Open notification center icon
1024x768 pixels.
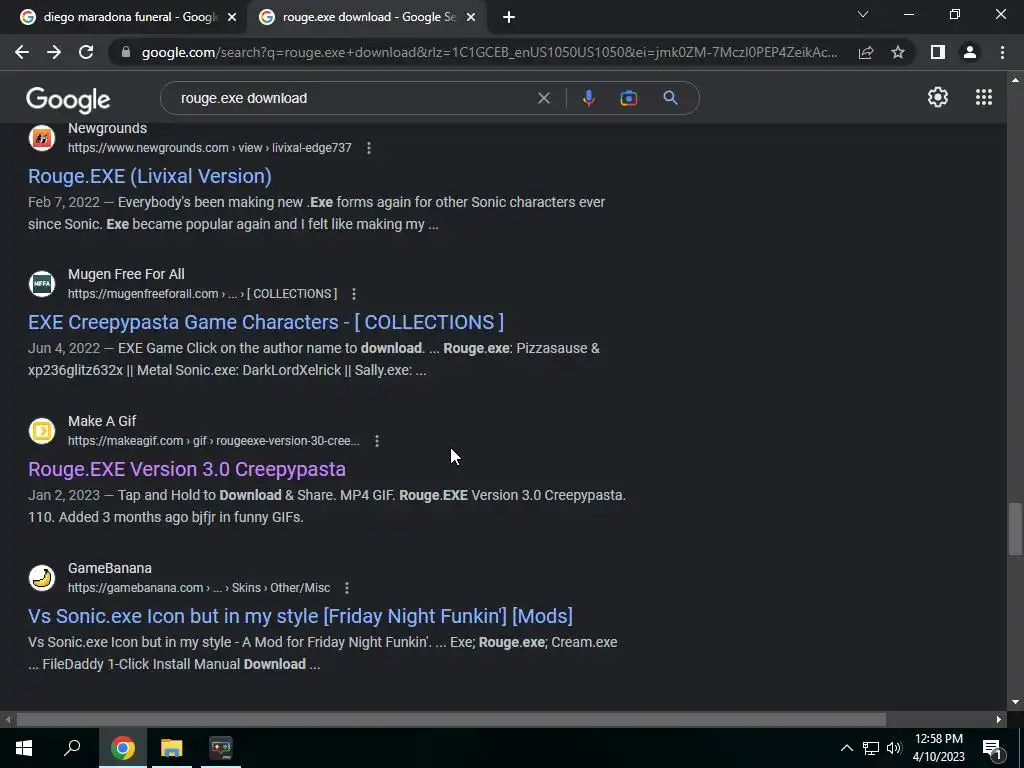pyautogui.click(x=993, y=748)
